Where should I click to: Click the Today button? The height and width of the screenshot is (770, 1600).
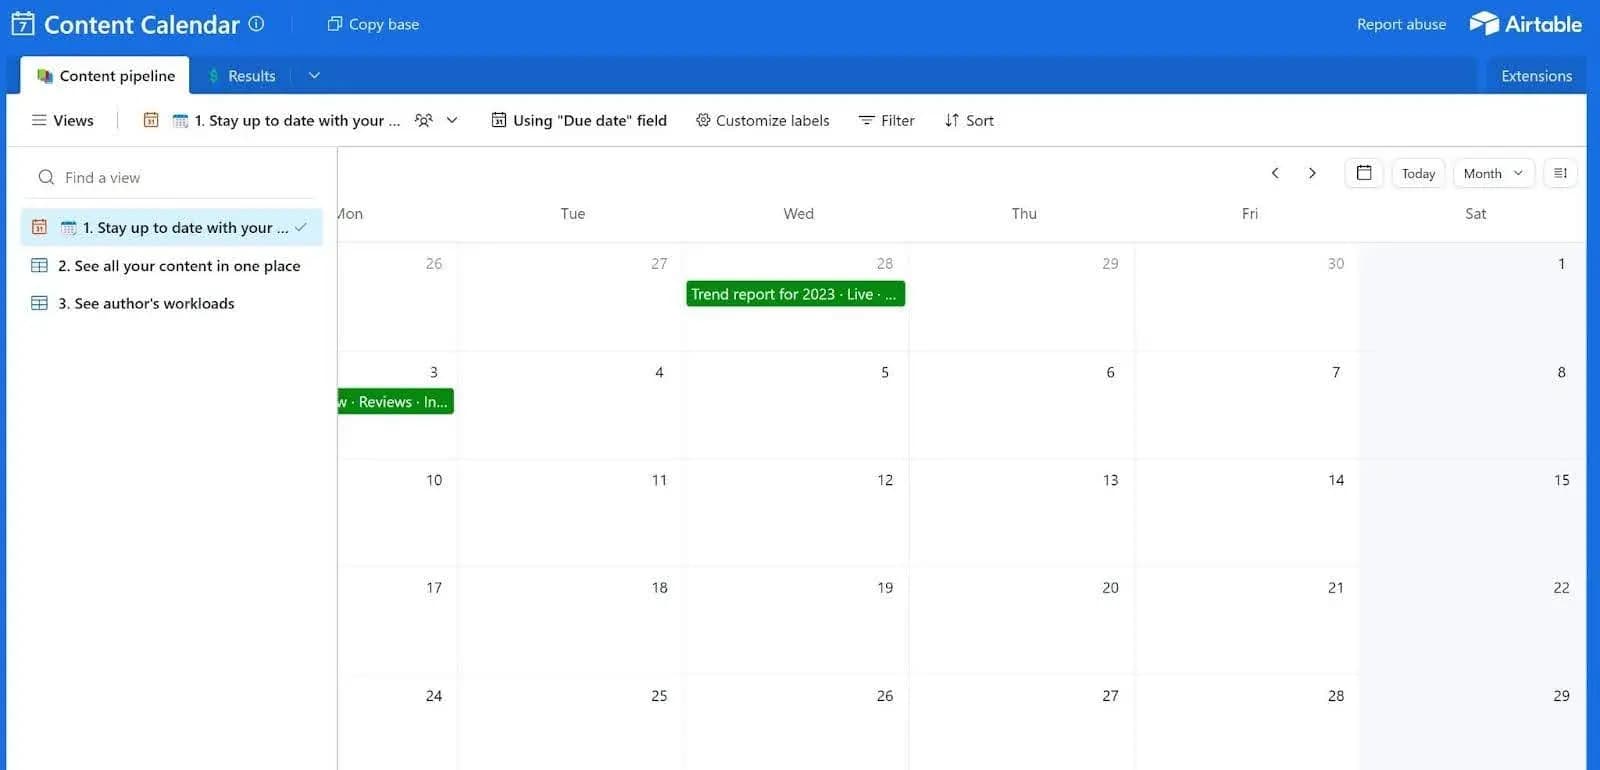point(1417,173)
